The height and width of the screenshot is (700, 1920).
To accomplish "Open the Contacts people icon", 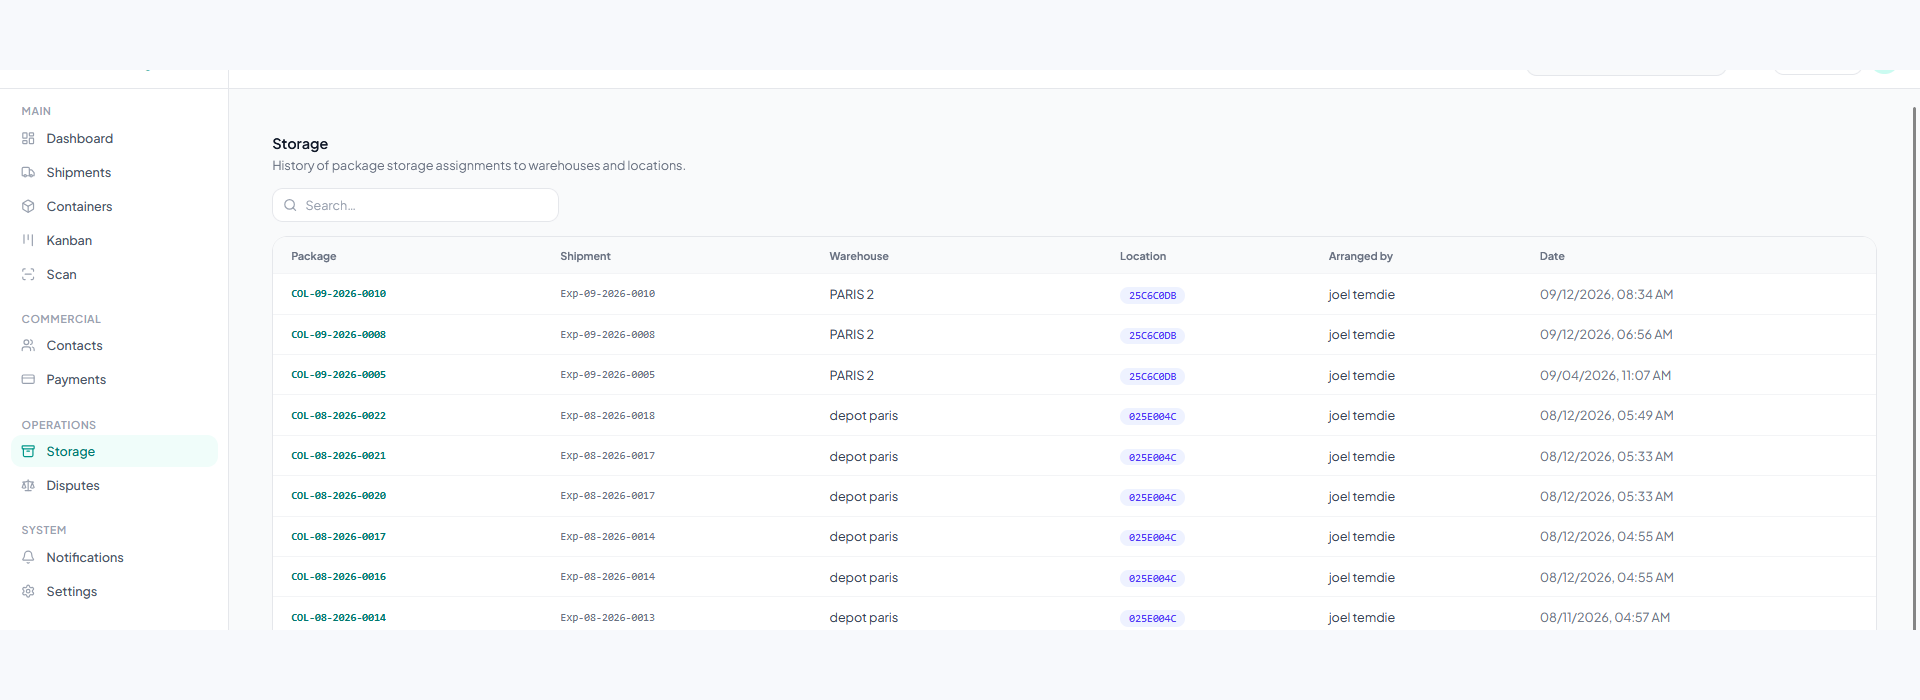I will [28, 346].
